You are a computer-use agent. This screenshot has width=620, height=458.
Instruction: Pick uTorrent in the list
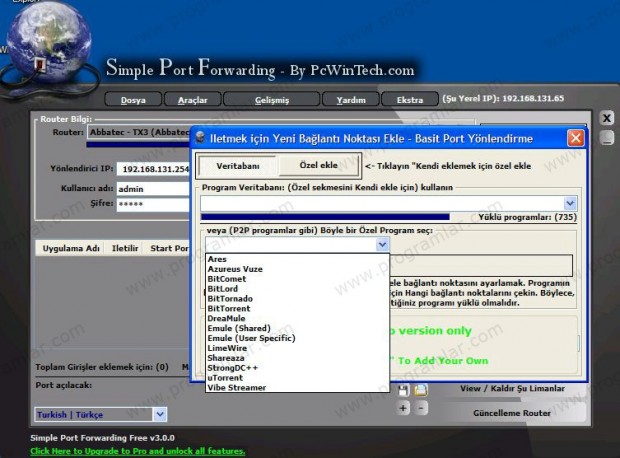(x=297, y=378)
